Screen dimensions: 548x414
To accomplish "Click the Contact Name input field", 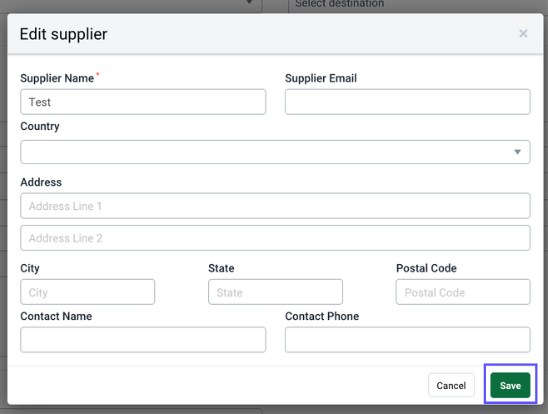I will click(143, 340).
